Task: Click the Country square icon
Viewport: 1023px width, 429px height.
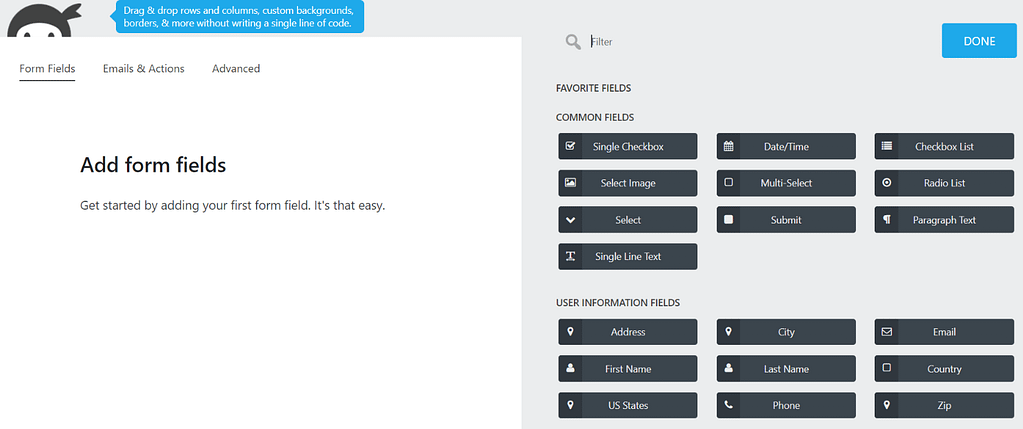Action: click(887, 368)
